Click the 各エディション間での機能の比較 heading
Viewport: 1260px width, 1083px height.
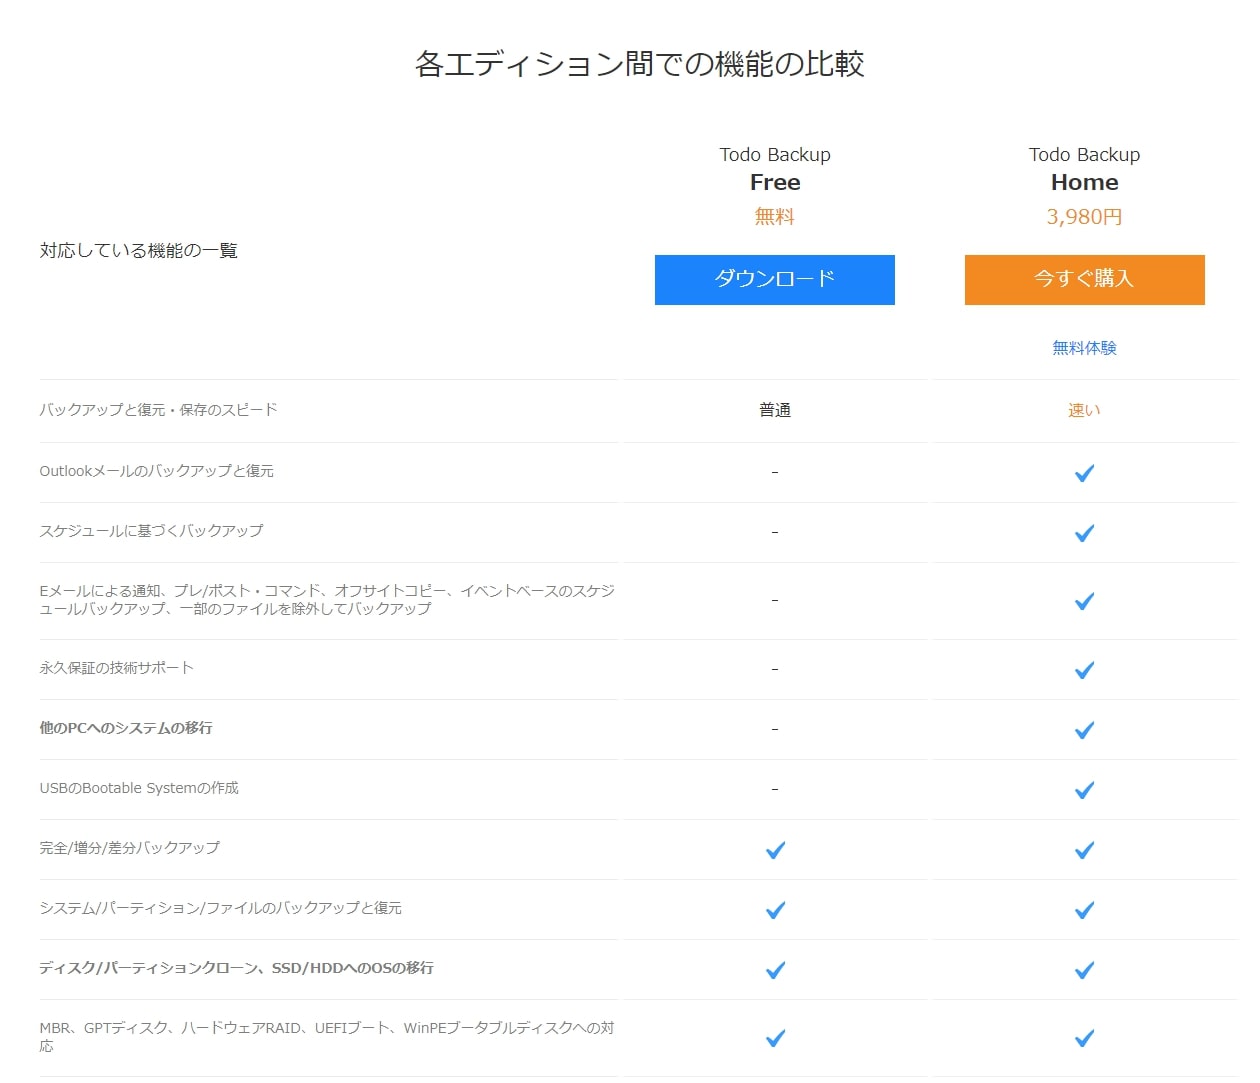tap(639, 64)
